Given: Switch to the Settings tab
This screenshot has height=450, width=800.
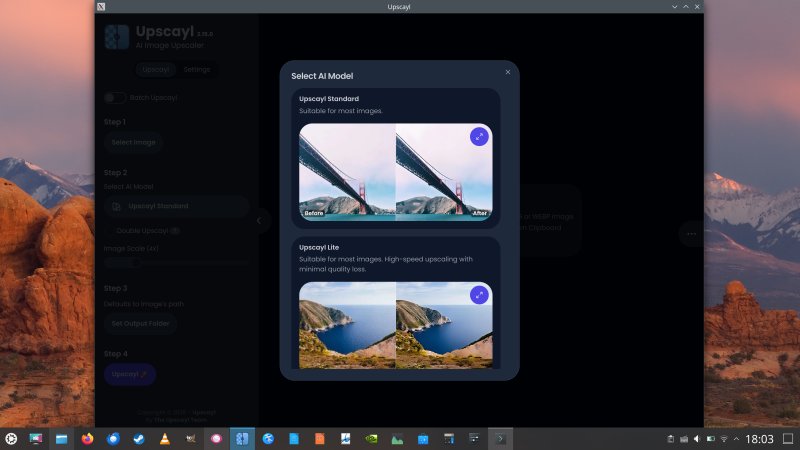Looking at the screenshot, I should (197, 69).
